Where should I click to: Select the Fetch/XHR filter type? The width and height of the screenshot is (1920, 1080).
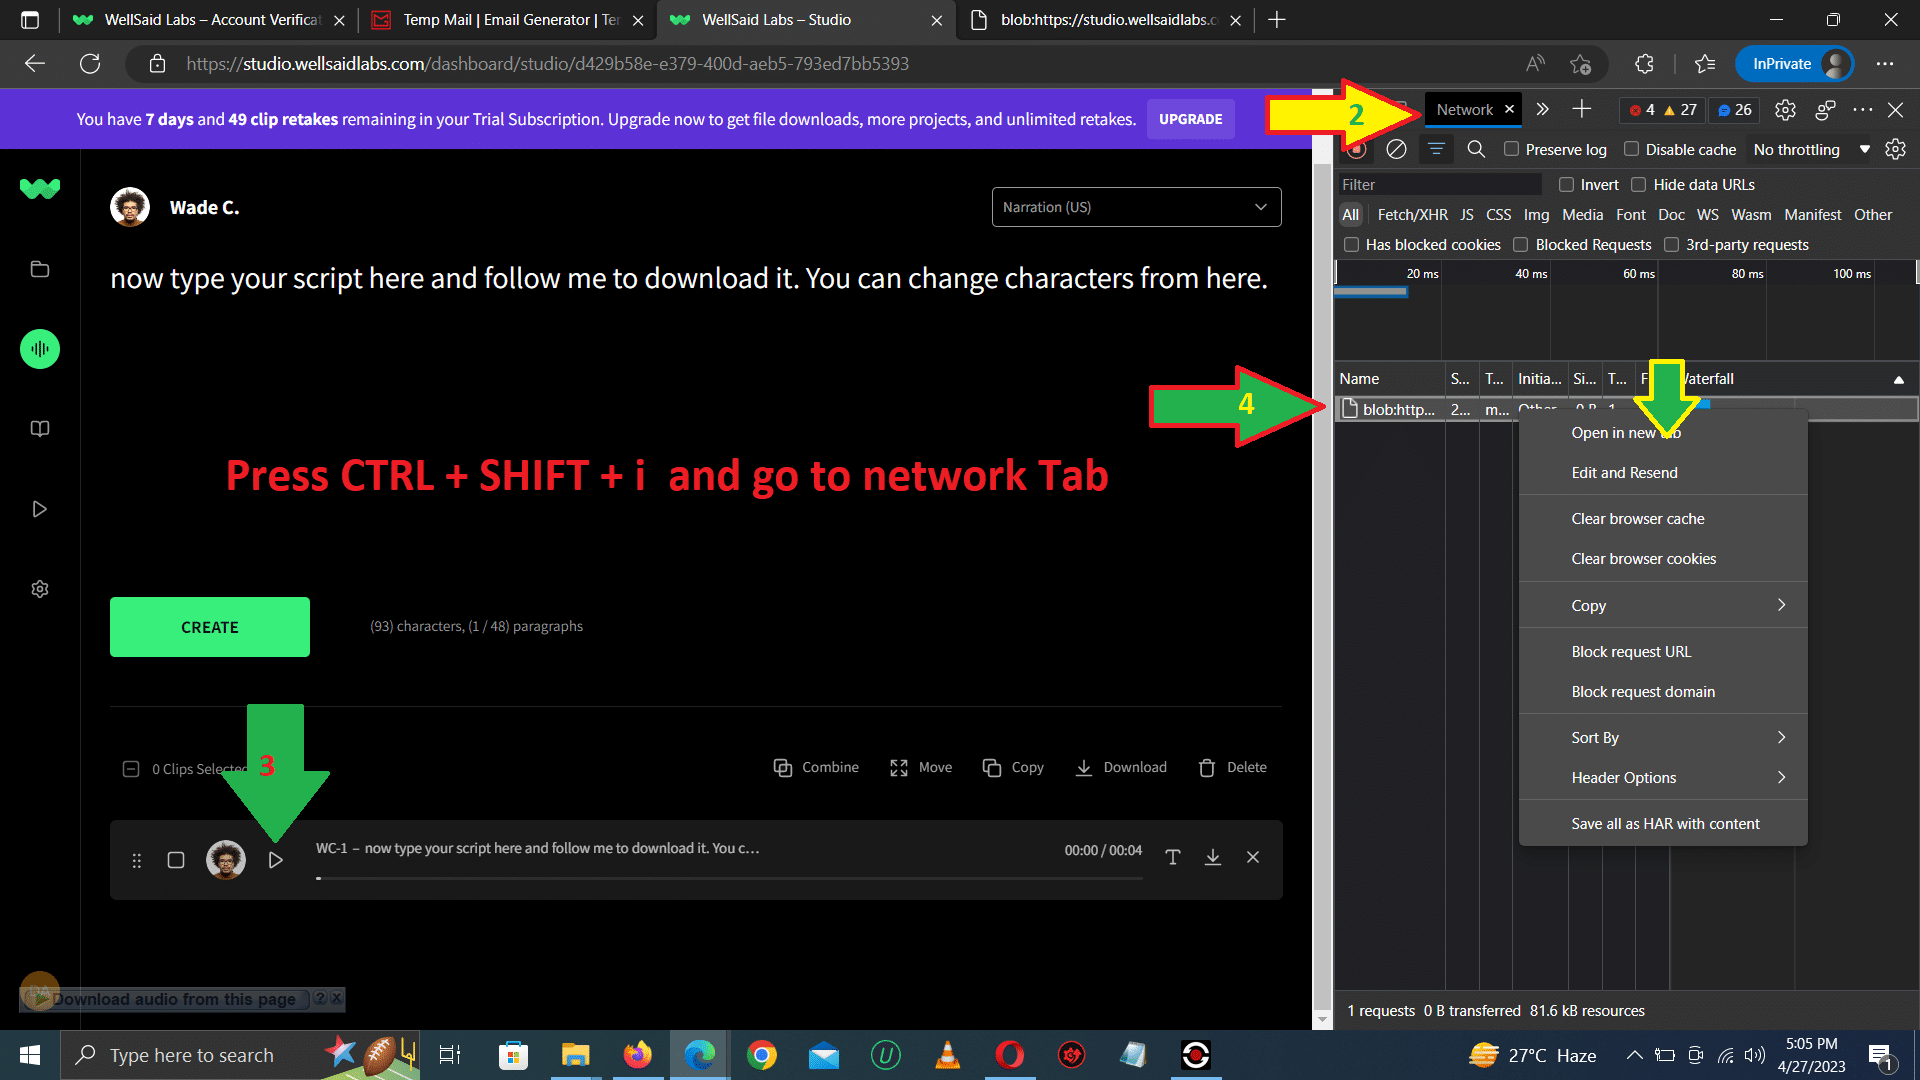click(x=1412, y=215)
